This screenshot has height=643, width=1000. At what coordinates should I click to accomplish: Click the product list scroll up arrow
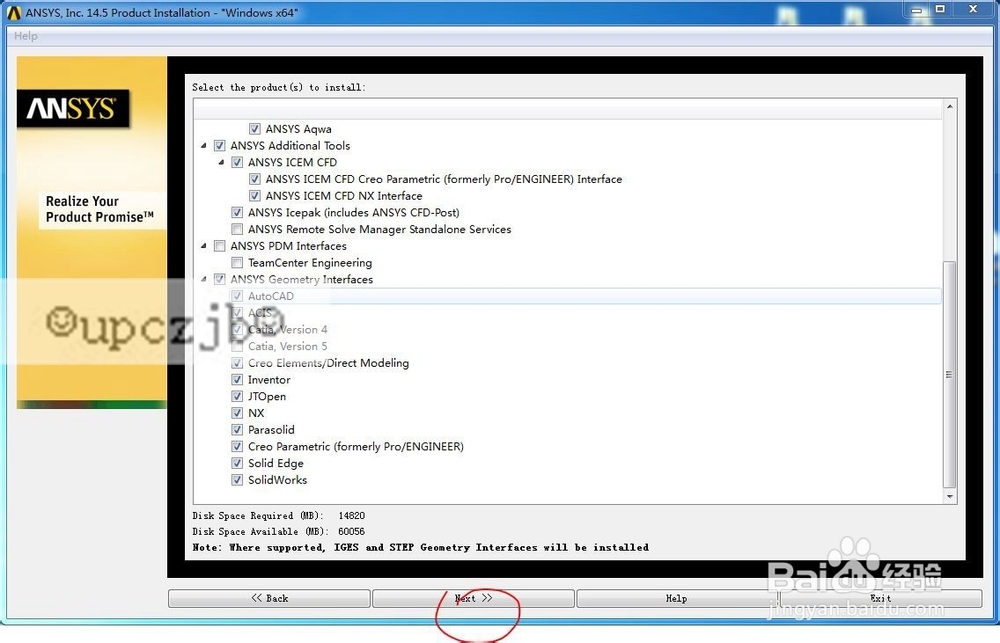pyautogui.click(x=950, y=107)
